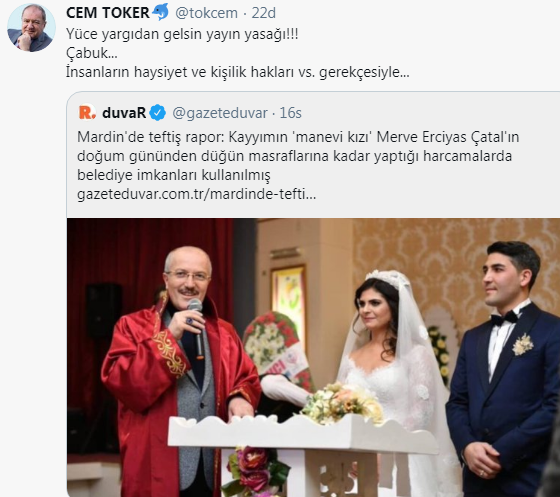Click the duvaR orange R logo
This screenshot has height=497, width=560.
click(x=87, y=112)
